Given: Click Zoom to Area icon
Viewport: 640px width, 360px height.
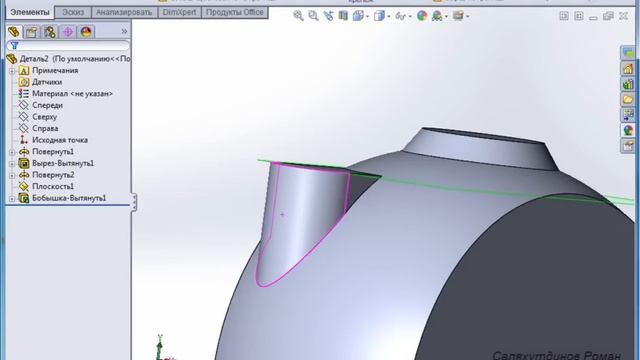Looking at the screenshot, I should [x=313, y=16].
